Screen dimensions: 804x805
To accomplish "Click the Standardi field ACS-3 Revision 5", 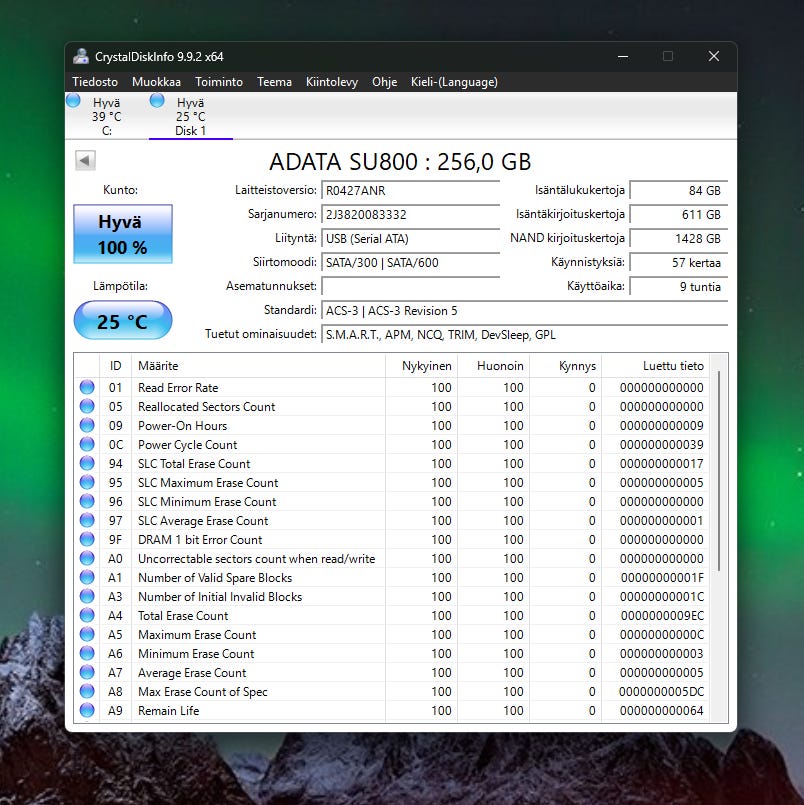I will (x=524, y=311).
